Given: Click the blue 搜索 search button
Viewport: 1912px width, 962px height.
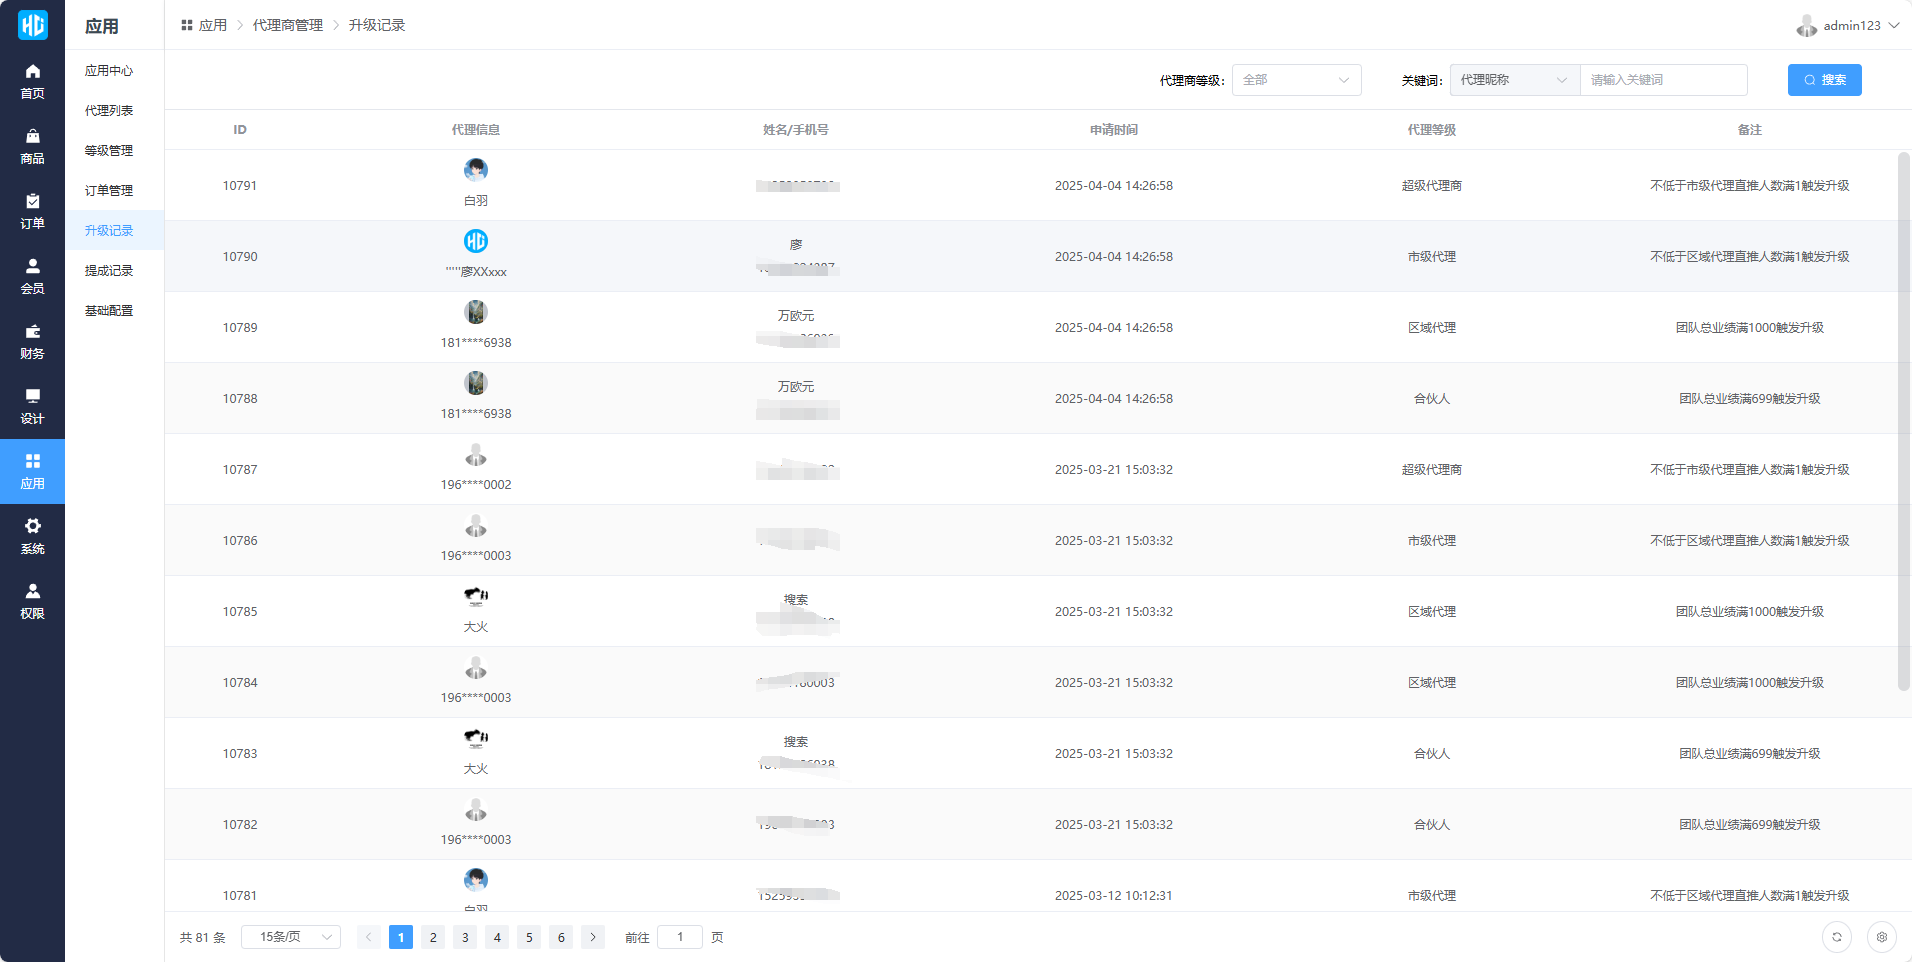Looking at the screenshot, I should pos(1824,80).
